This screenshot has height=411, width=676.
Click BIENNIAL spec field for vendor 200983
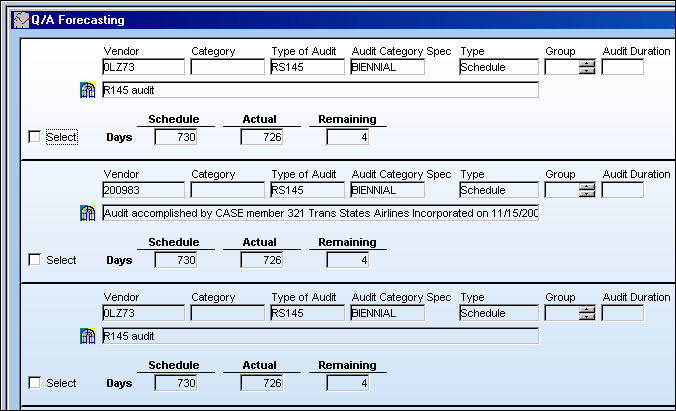(x=388, y=190)
